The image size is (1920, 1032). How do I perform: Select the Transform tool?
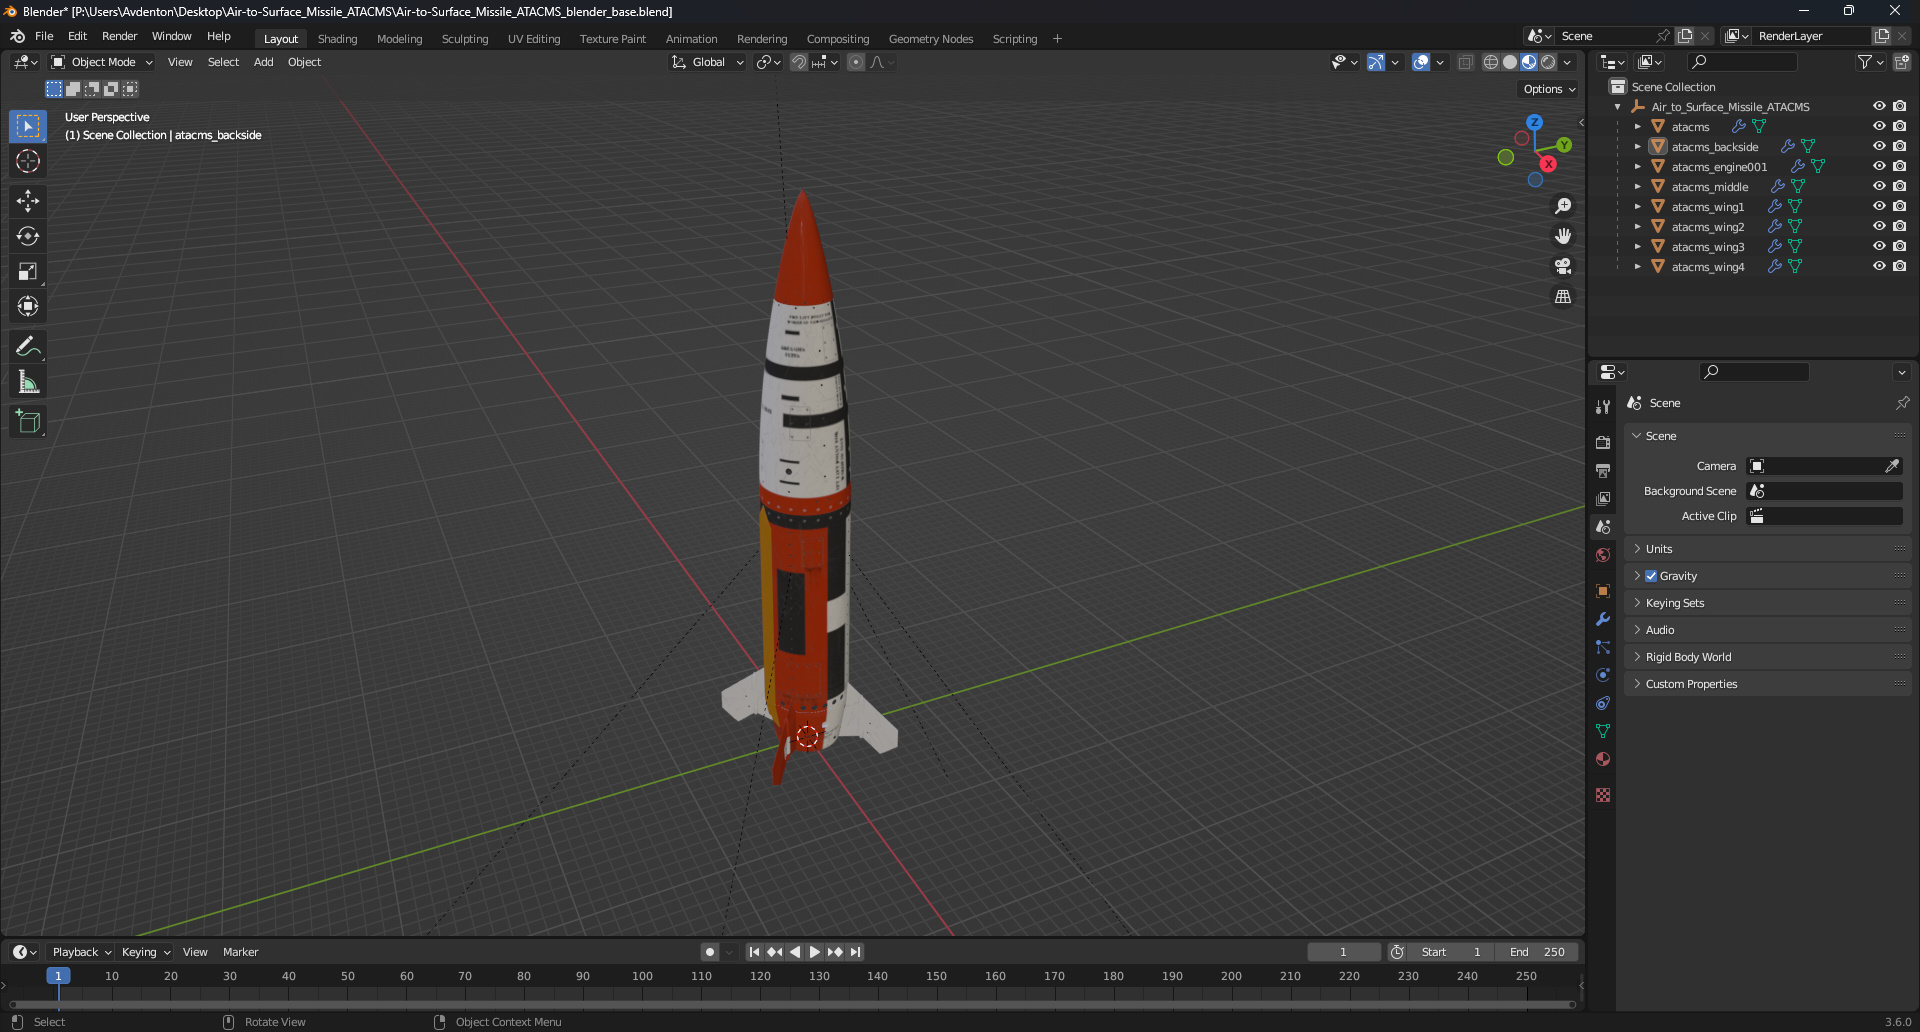(x=28, y=306)
